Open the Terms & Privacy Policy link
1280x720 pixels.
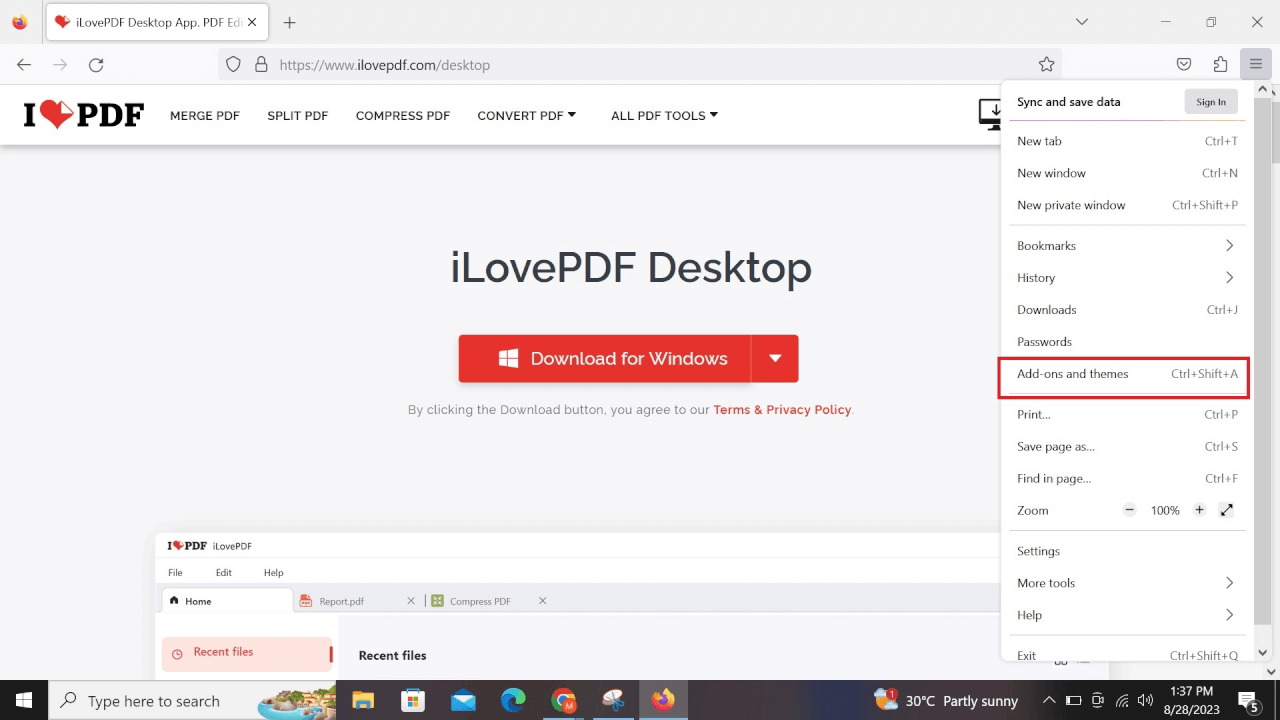[x=782, y=410]
